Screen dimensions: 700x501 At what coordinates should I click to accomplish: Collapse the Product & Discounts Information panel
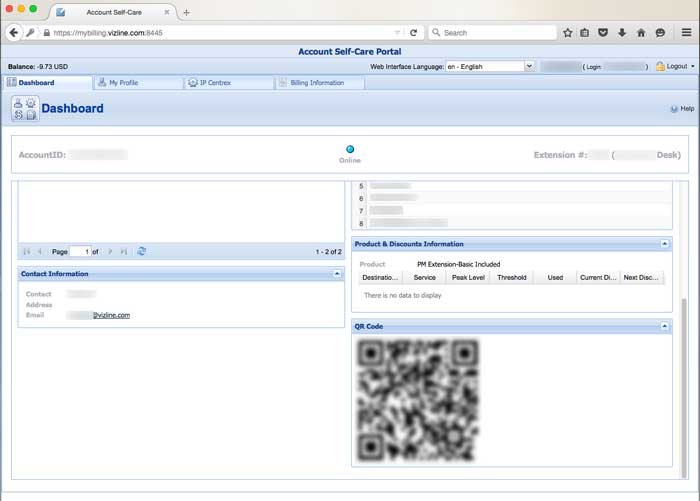(664, 244)
